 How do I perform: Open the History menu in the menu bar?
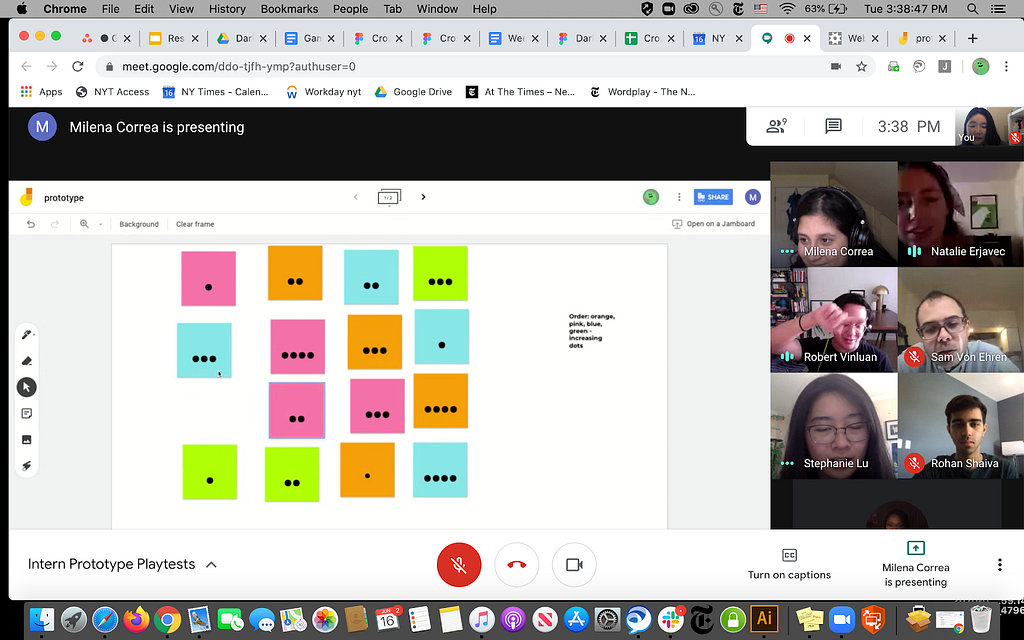click(x=227, y=8)
